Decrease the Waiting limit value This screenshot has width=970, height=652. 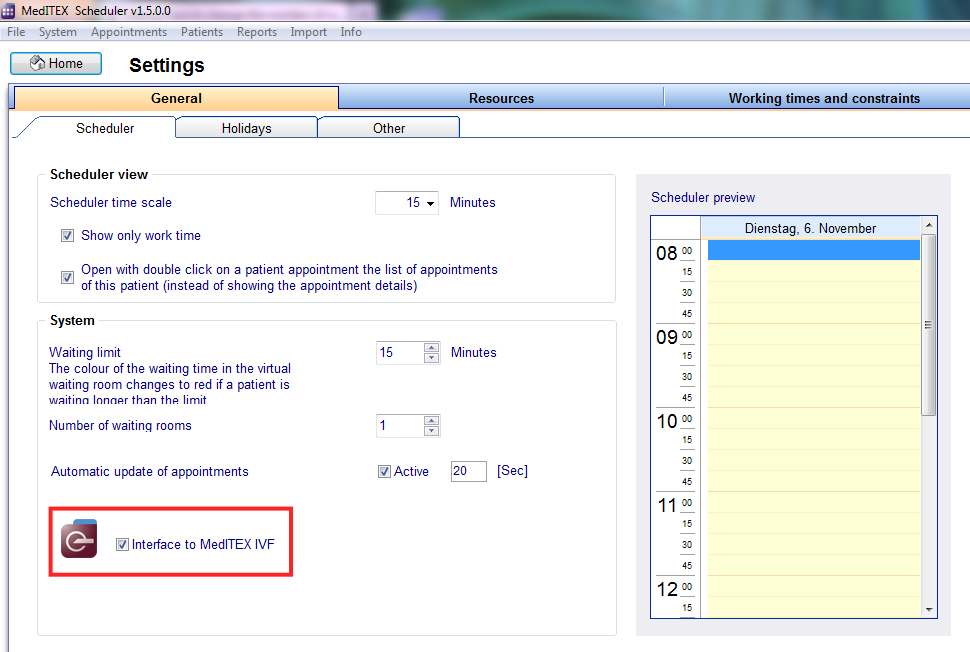click(x=432, y=358)
